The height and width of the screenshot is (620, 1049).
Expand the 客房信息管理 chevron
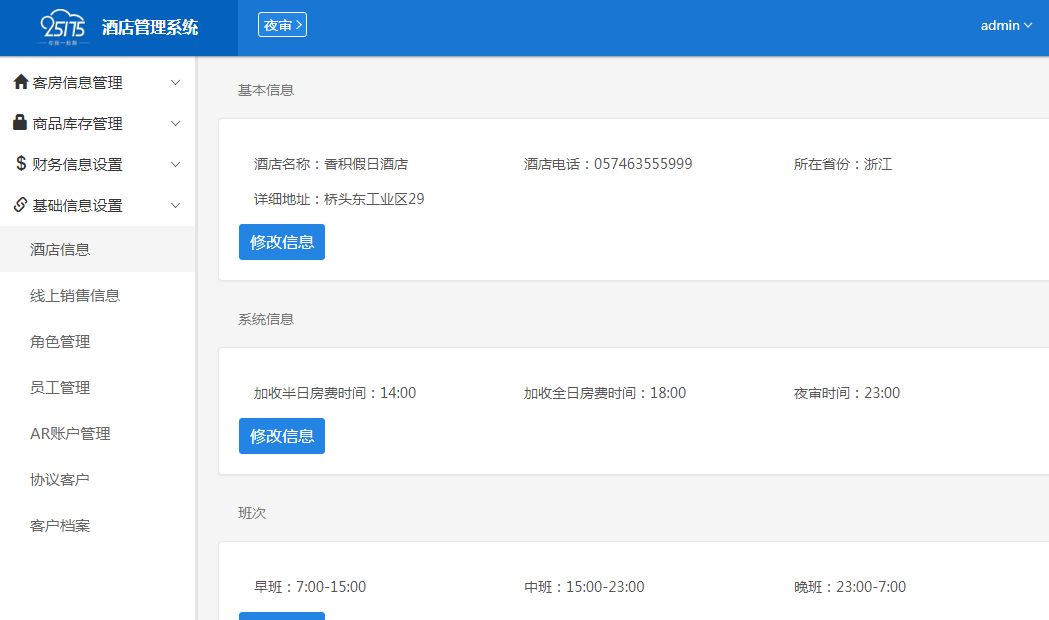(x=175, y=83)
